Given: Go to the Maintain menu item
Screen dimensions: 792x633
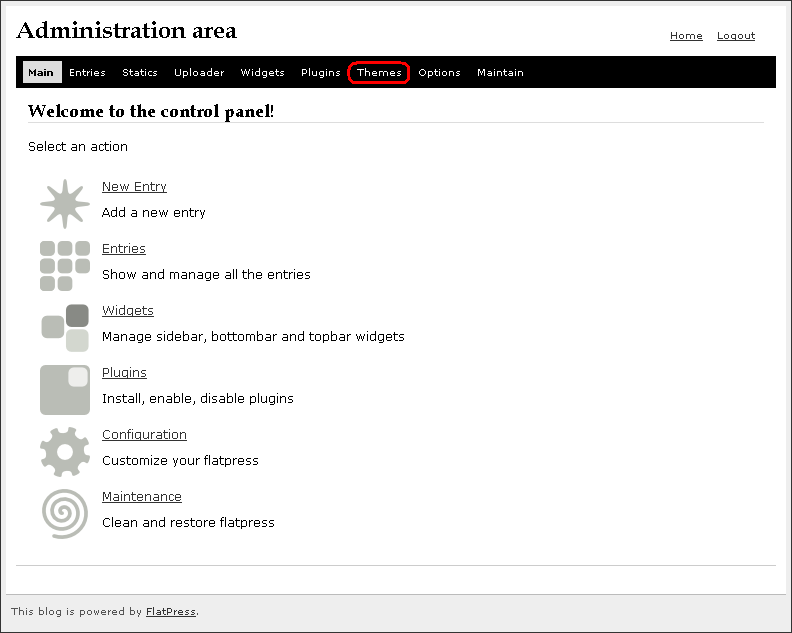Looking at the screenshot, I should (500, 73).
